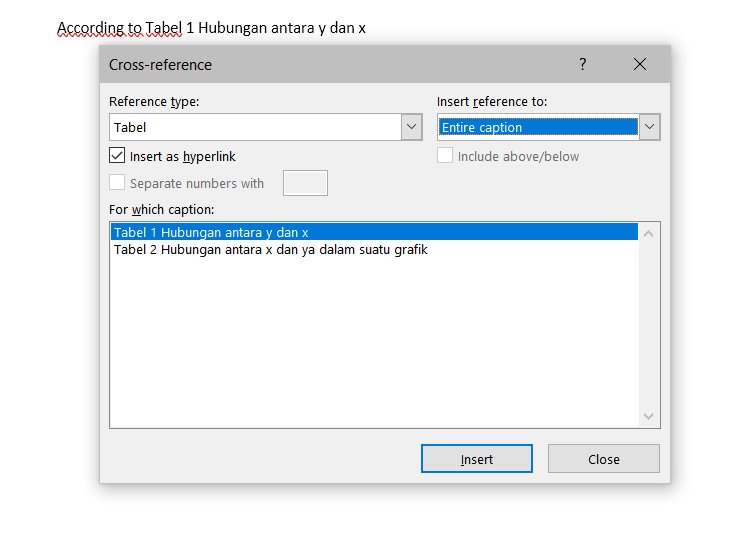The height and width of the screenshot is (550, 740).
Task: Click the Help question mark icon
Action: [583, 65]
